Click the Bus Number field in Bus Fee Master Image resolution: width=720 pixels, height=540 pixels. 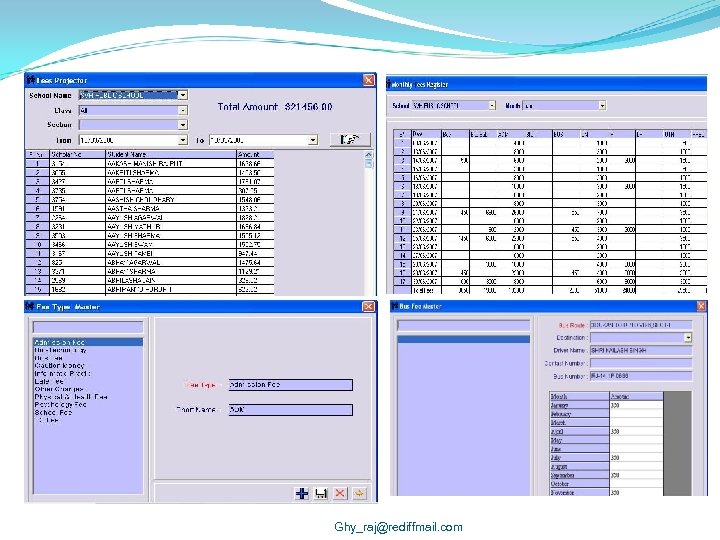coord(641,376)
